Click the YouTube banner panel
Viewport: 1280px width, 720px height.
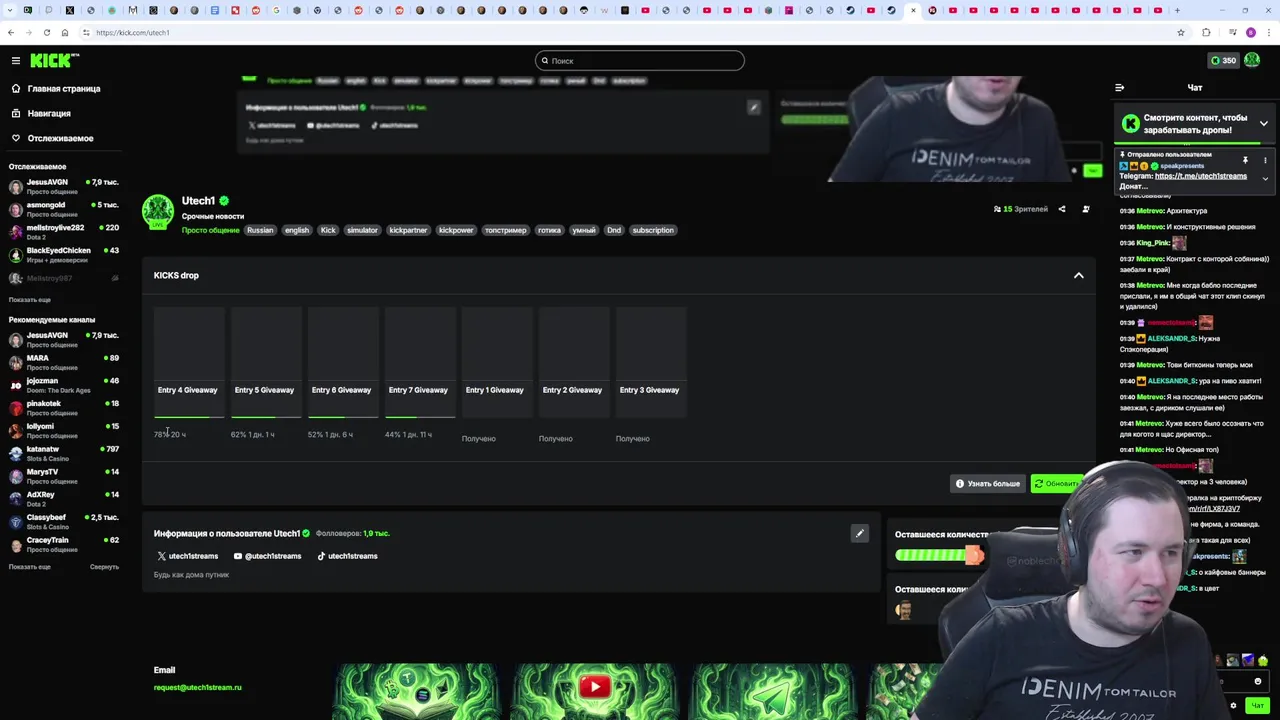click(x=595, y=691)
